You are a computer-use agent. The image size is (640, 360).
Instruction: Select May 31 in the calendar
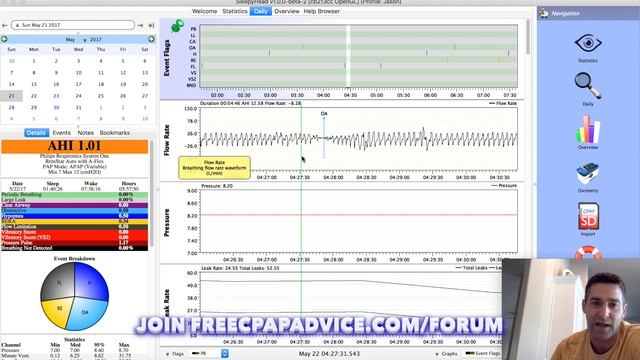tap(78, 107)
